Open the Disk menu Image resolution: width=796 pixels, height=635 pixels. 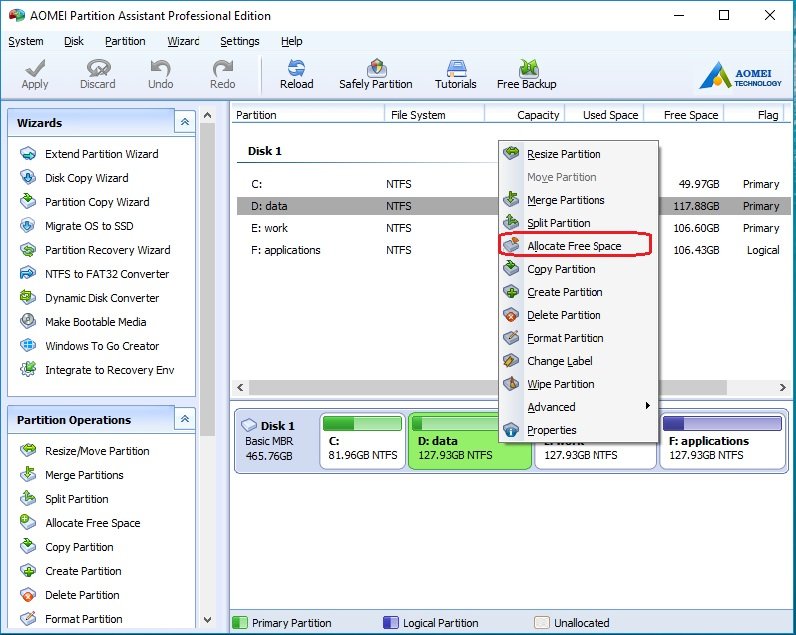(x=74, y=41)
